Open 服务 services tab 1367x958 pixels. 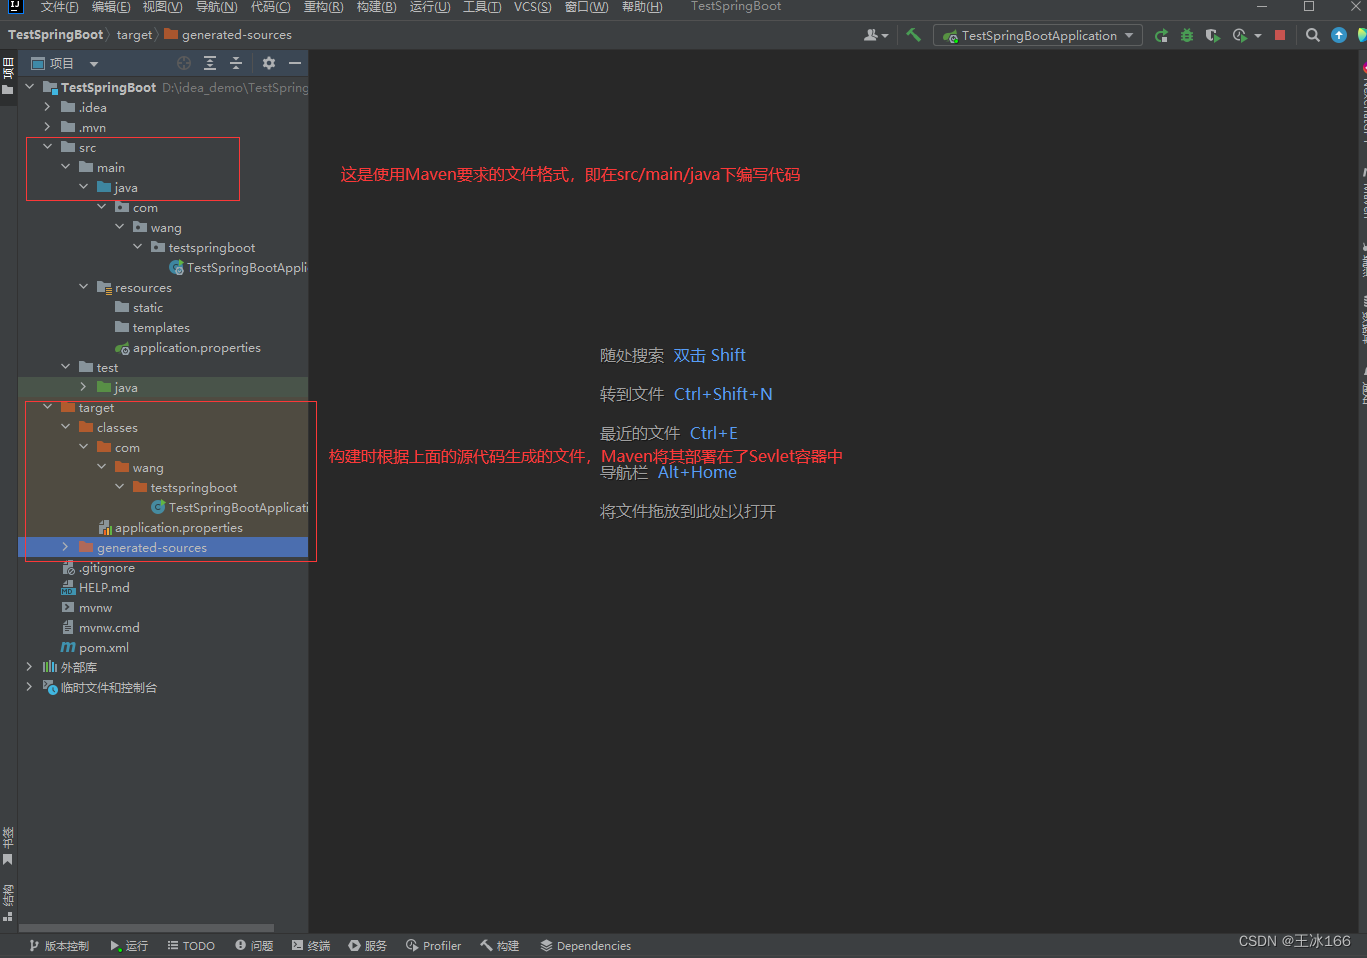click(x=367, y=945)
